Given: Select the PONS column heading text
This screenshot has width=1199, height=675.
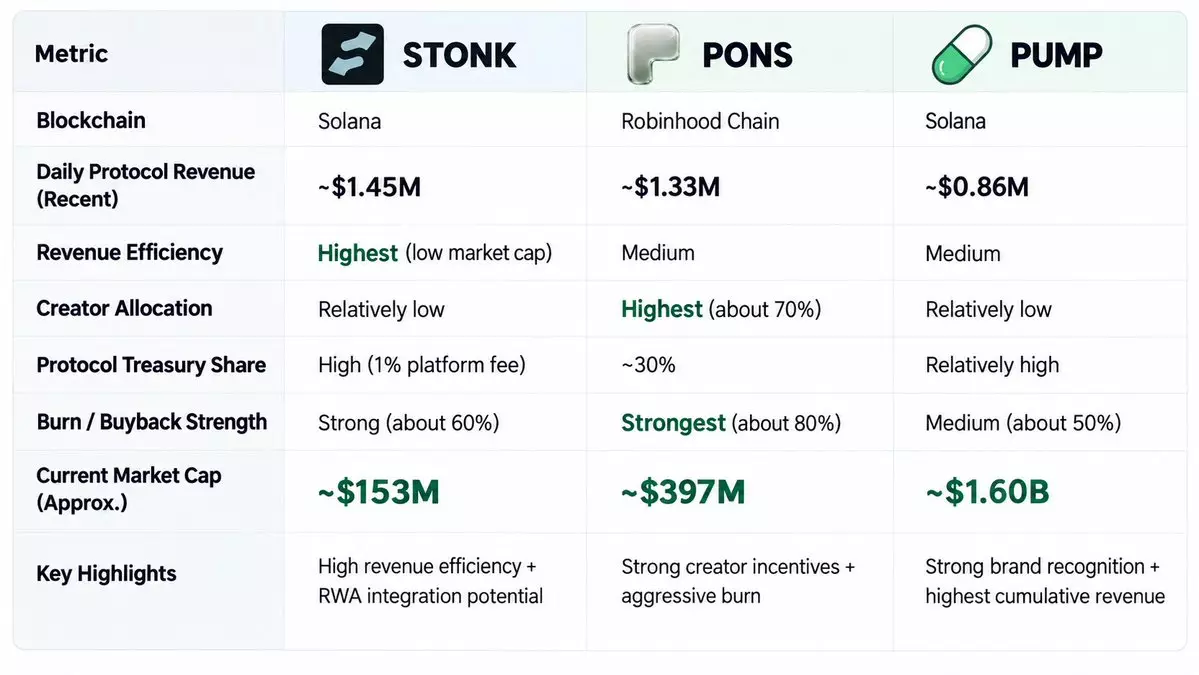Looking at the screenshot, I should coord(747,55).
